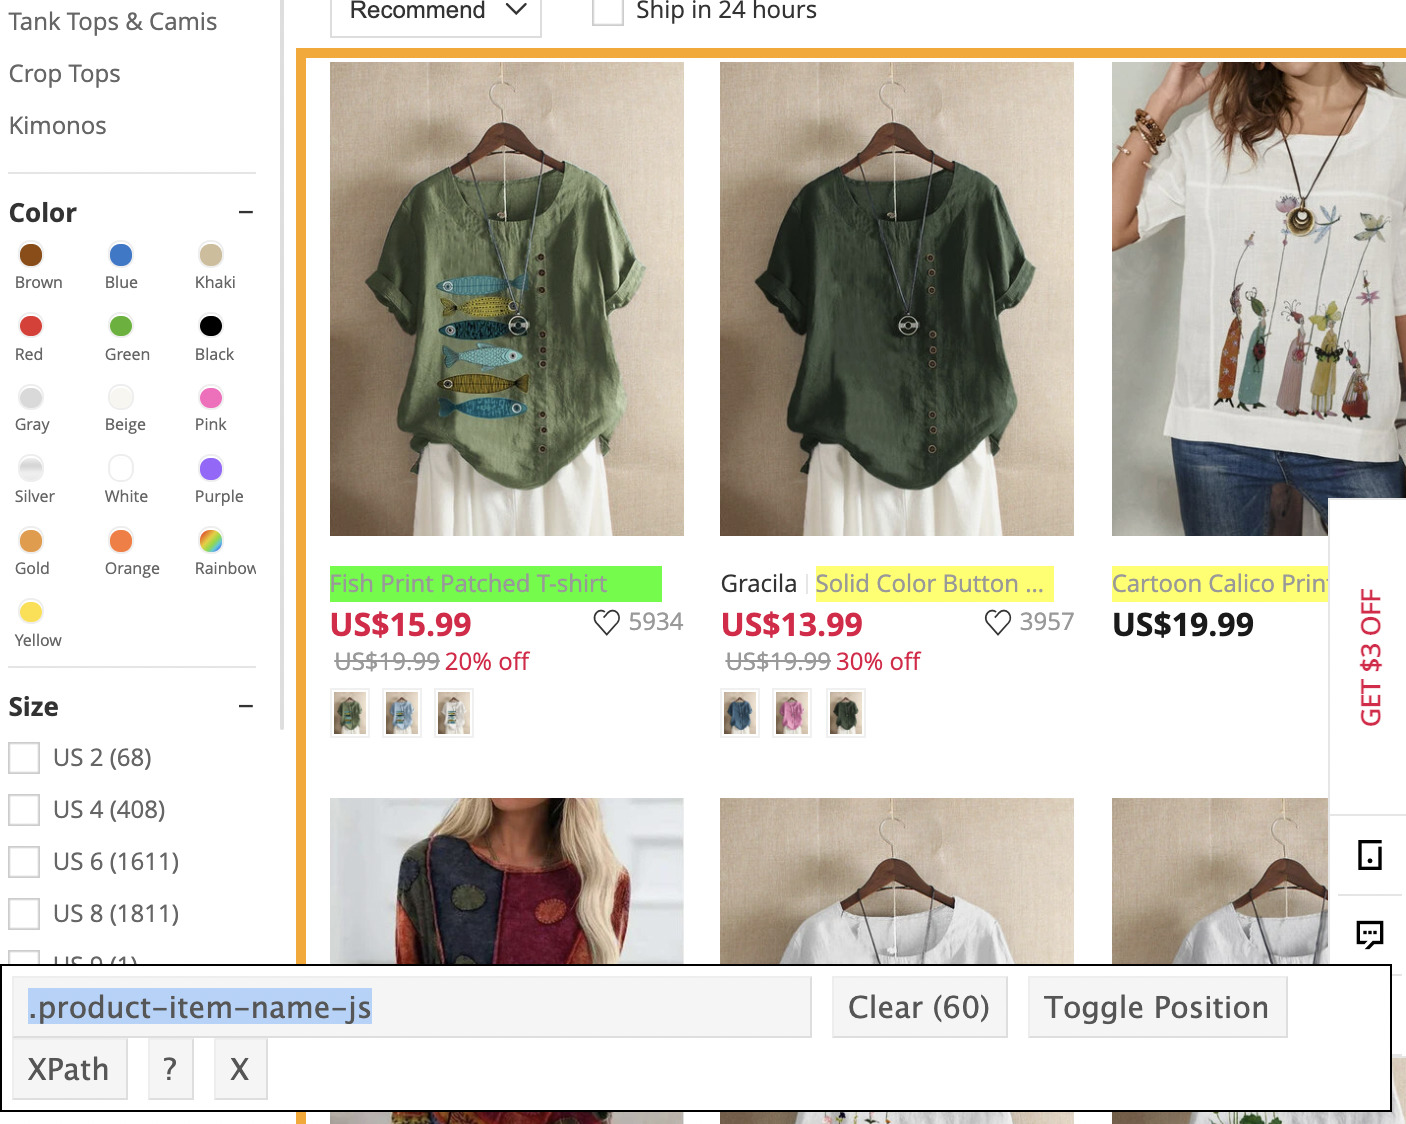
Task: Open the GET $3 OFF promo tab
Action: coord(1370,656)
